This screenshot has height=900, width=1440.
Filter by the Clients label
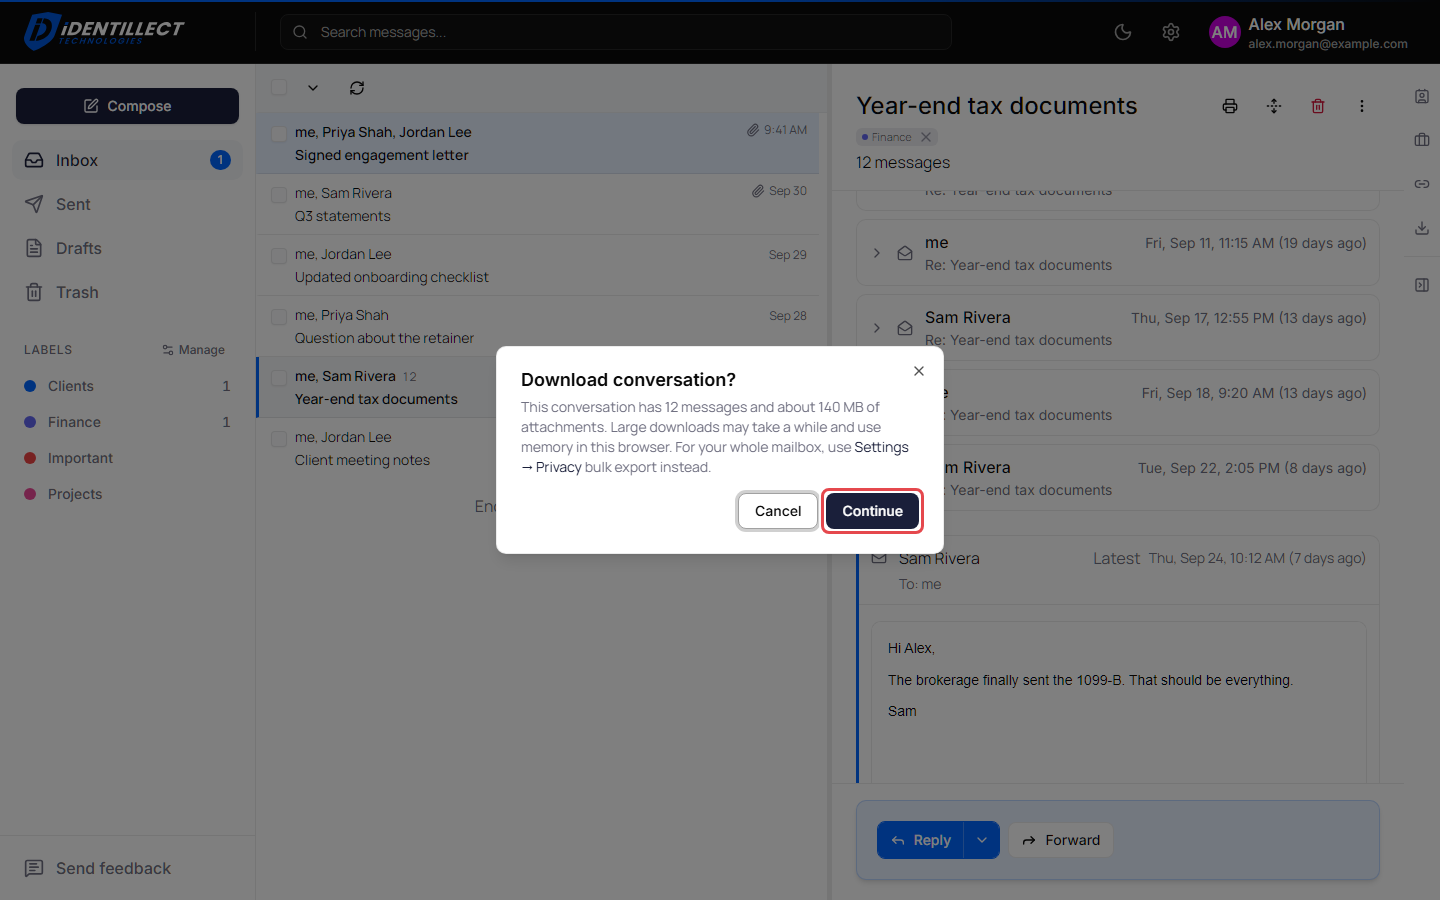[x=127, y=386]
